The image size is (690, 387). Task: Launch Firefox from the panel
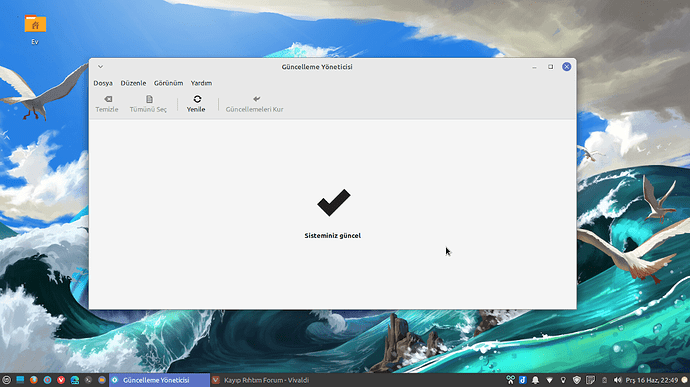(x=33, y=380)
